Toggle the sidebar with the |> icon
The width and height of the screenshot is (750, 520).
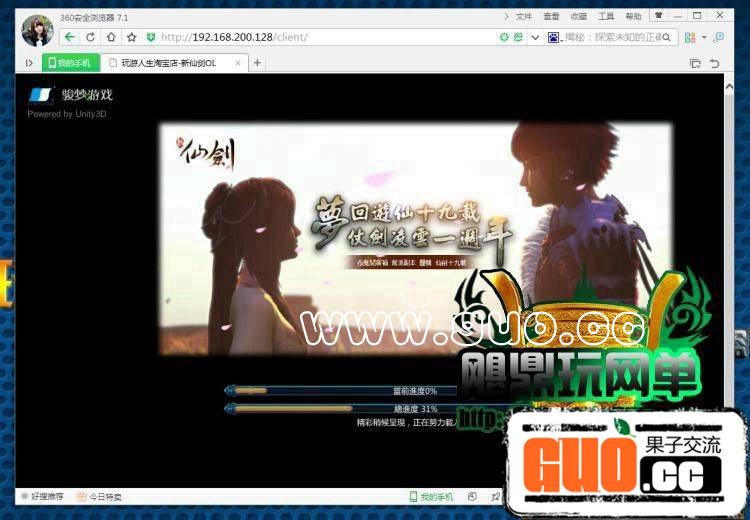[29, 63]
